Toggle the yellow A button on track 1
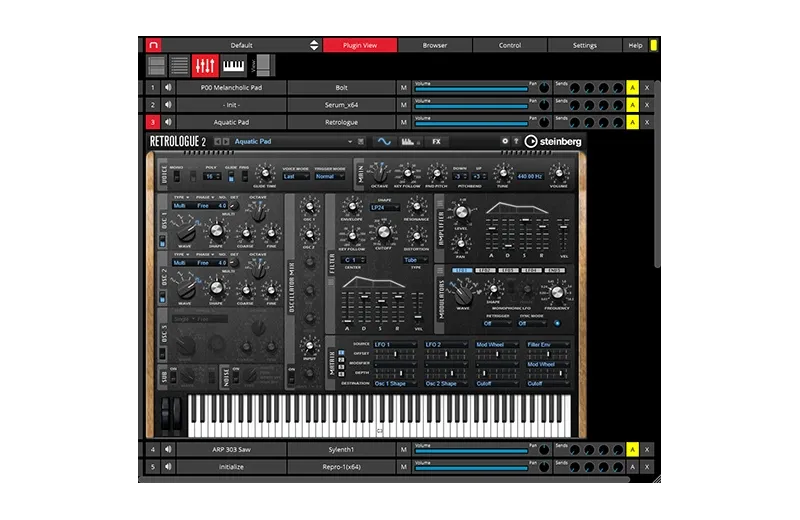 [x=632, y=88]
